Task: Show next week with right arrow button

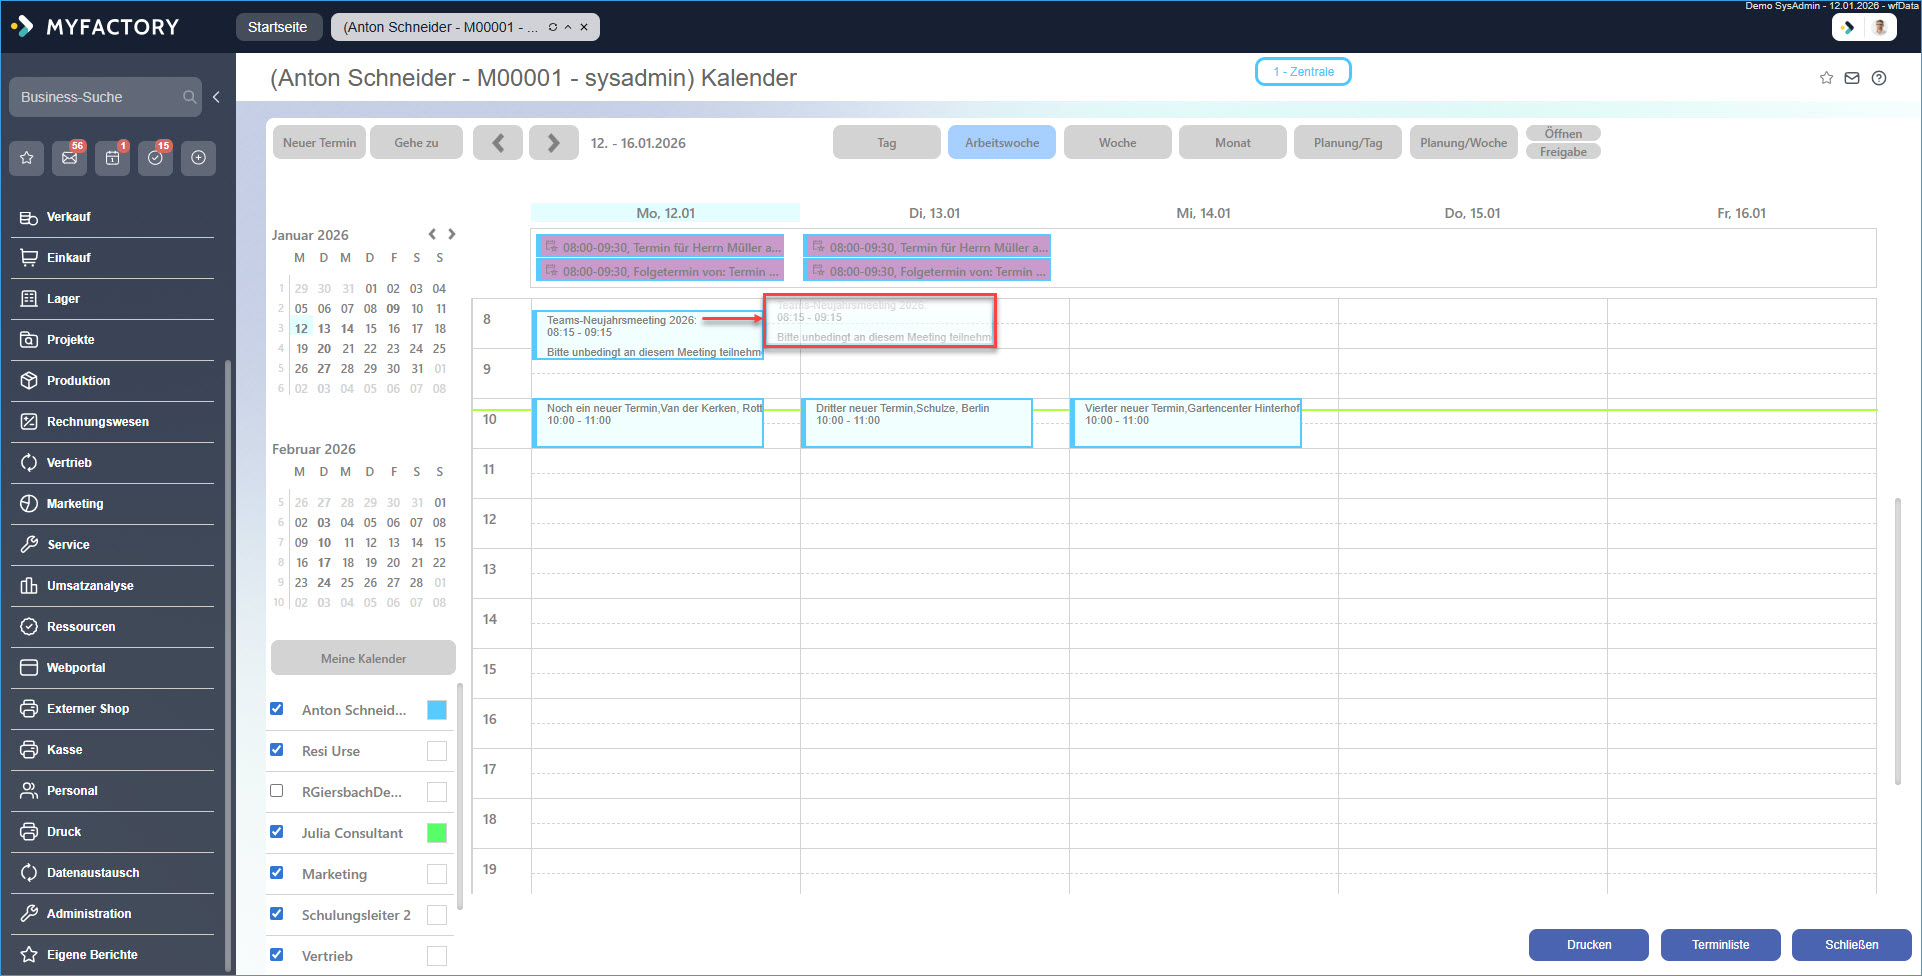Action: click(x=554, y=143)
